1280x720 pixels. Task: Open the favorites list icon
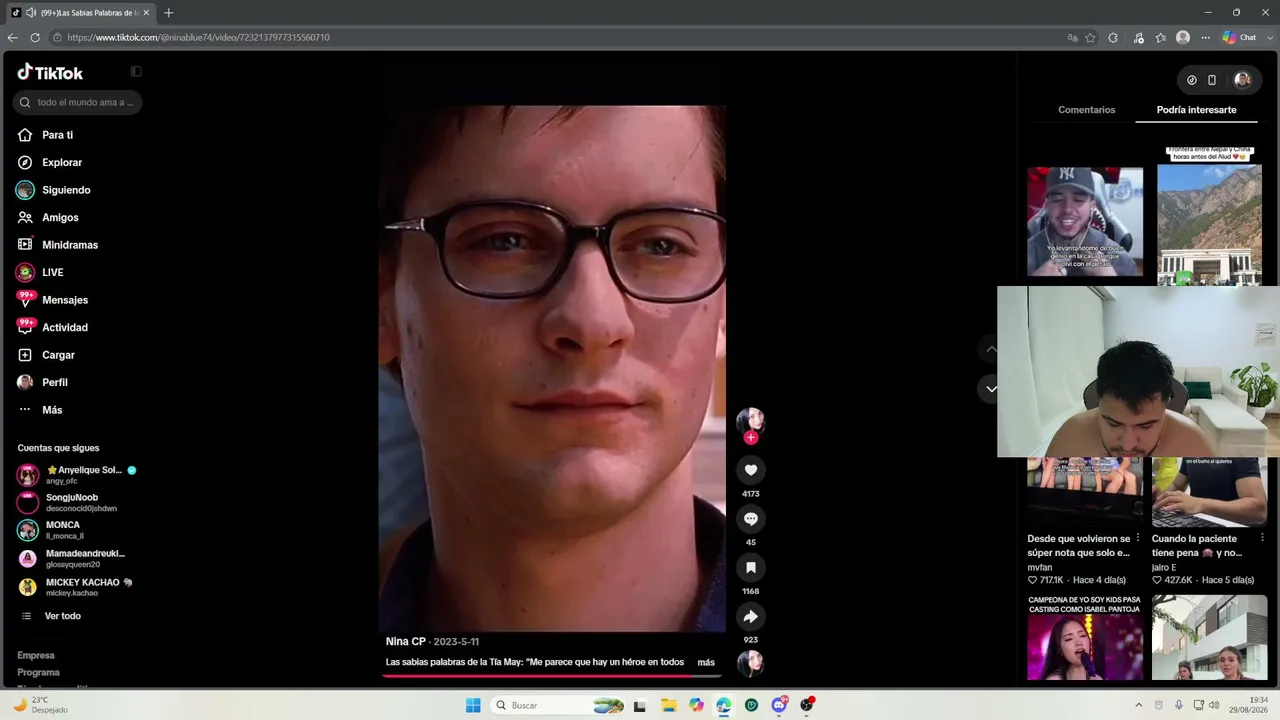pyautogui.click(x=1160, y=37)
